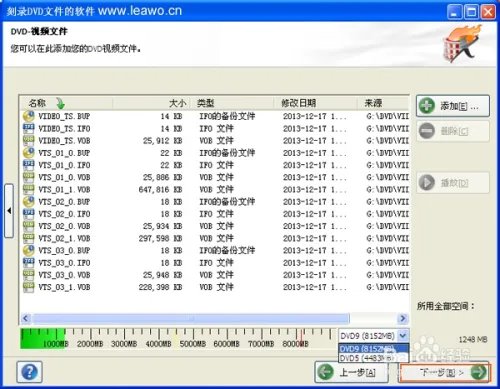Click the VOB icon beside VTS_03_1.VOB

[29, 287]
